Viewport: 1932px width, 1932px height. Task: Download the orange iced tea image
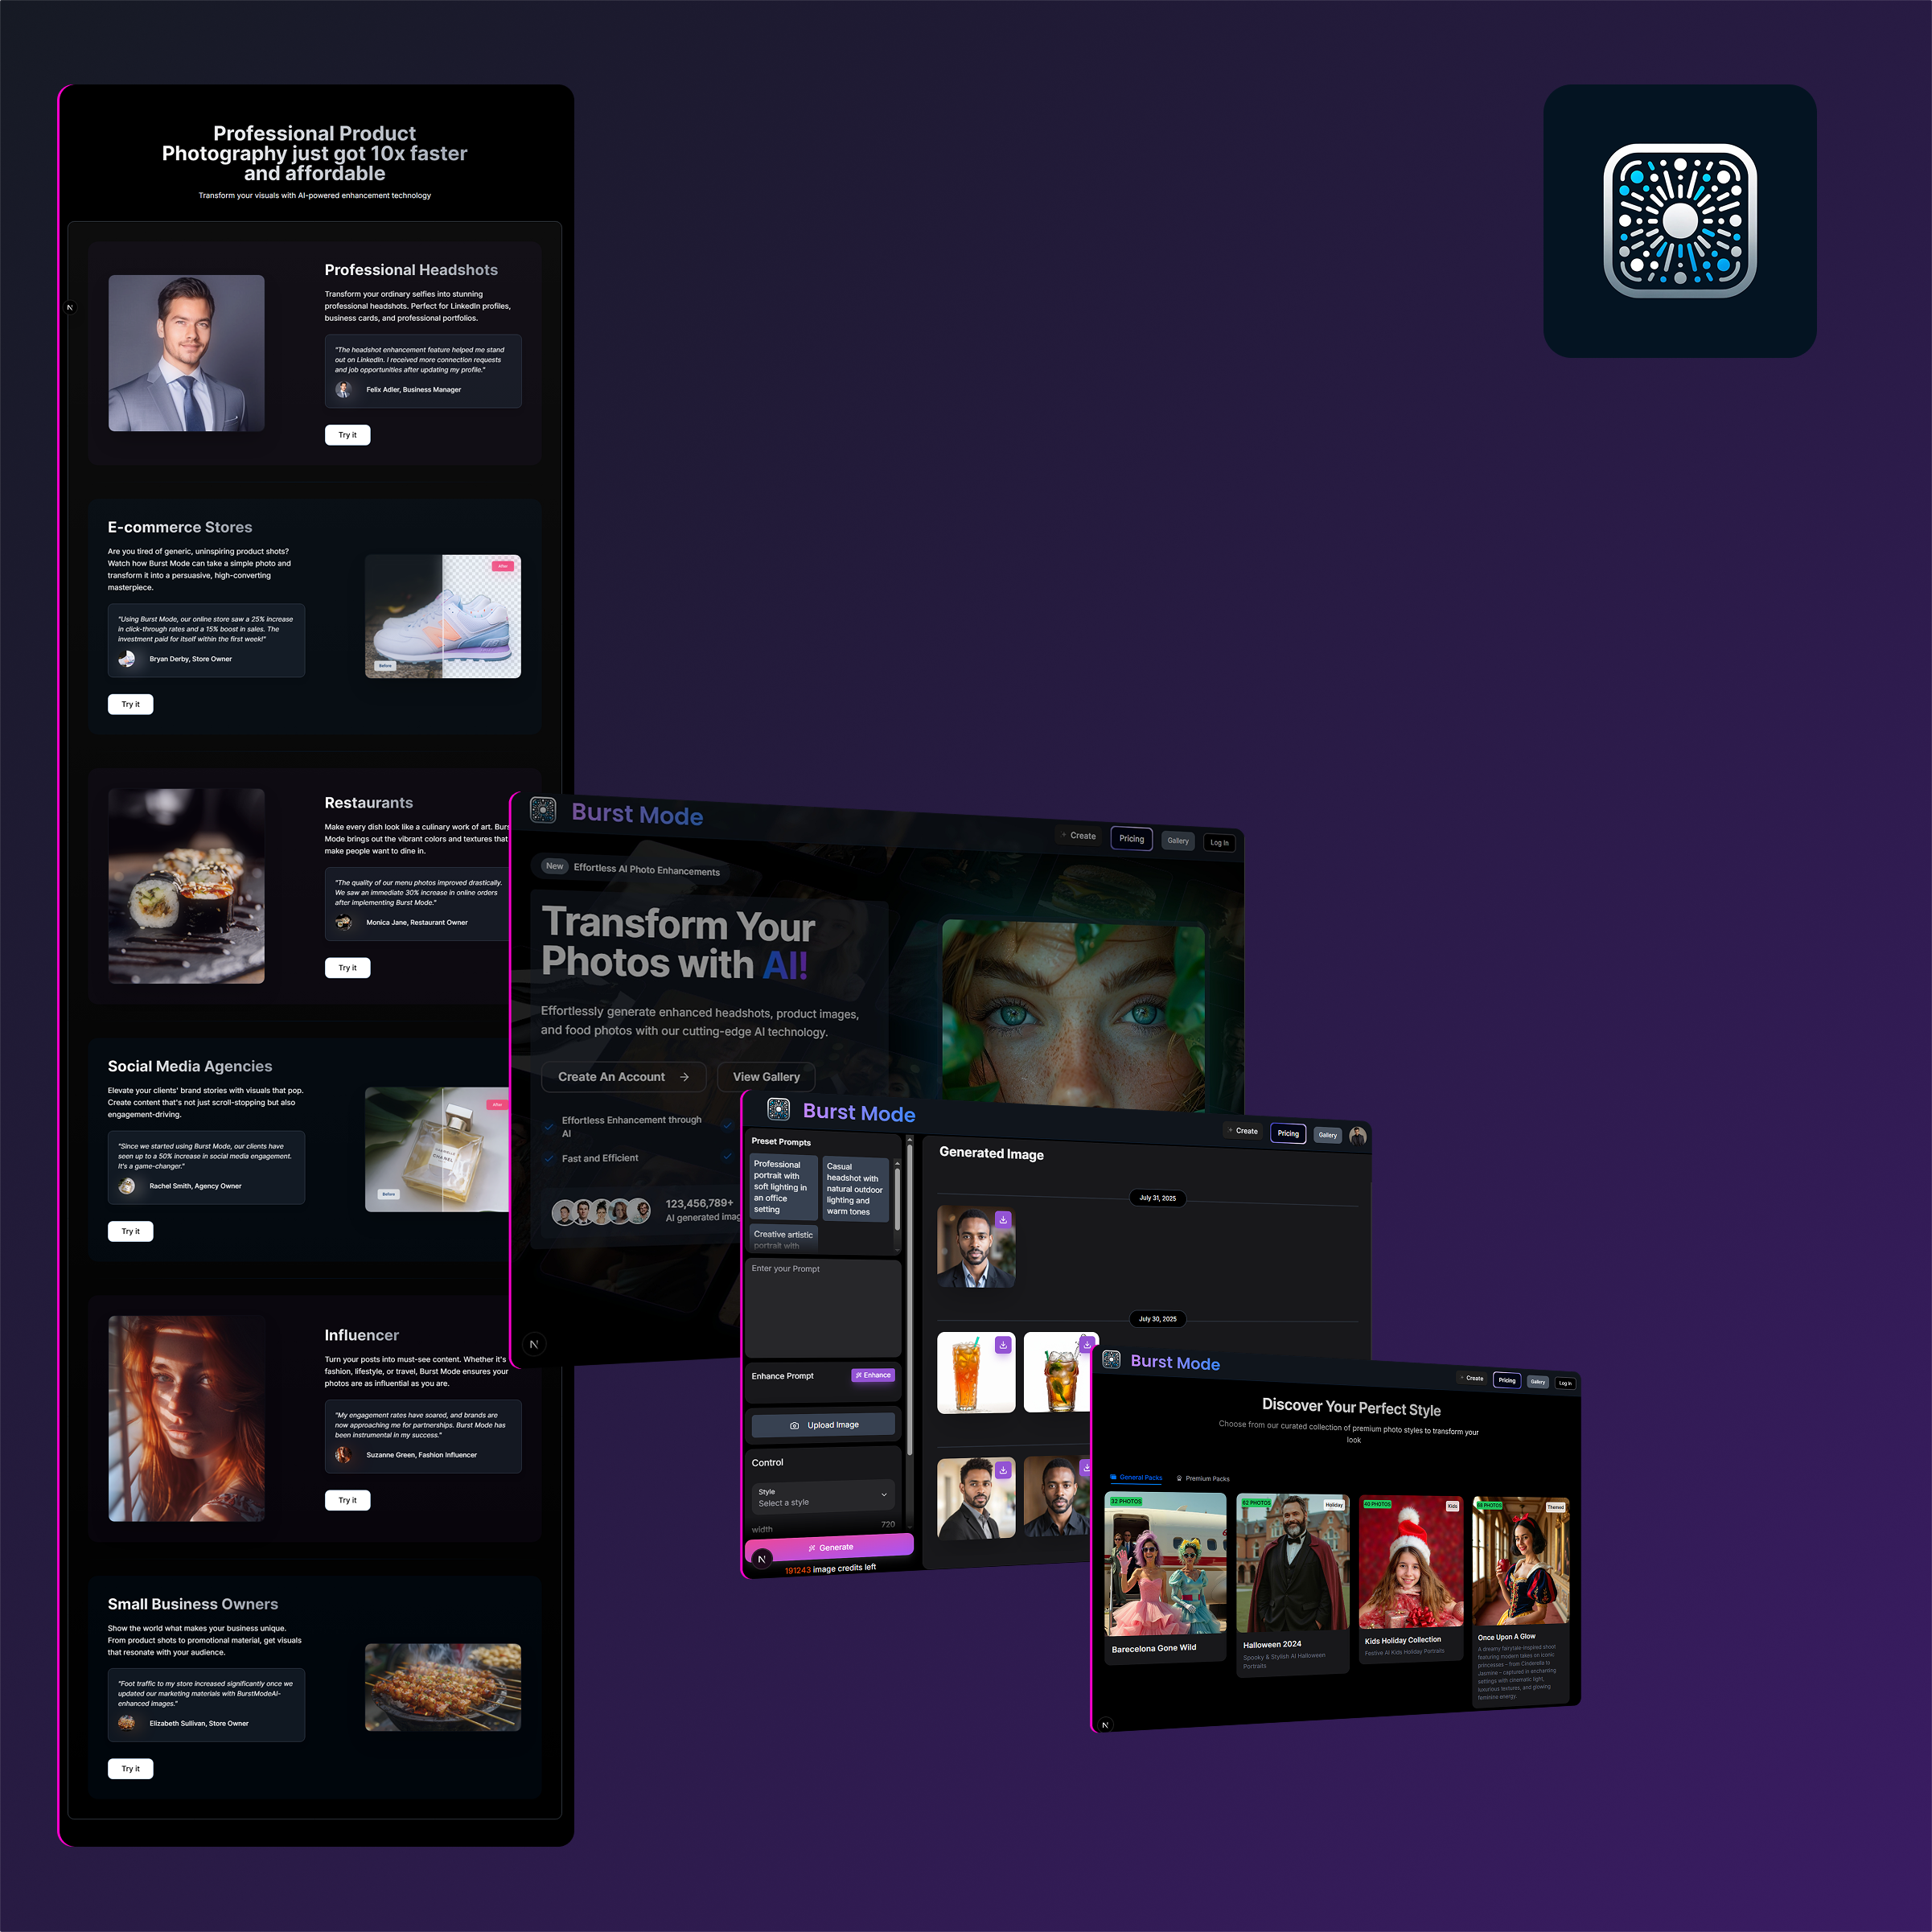[1002, 1345]
